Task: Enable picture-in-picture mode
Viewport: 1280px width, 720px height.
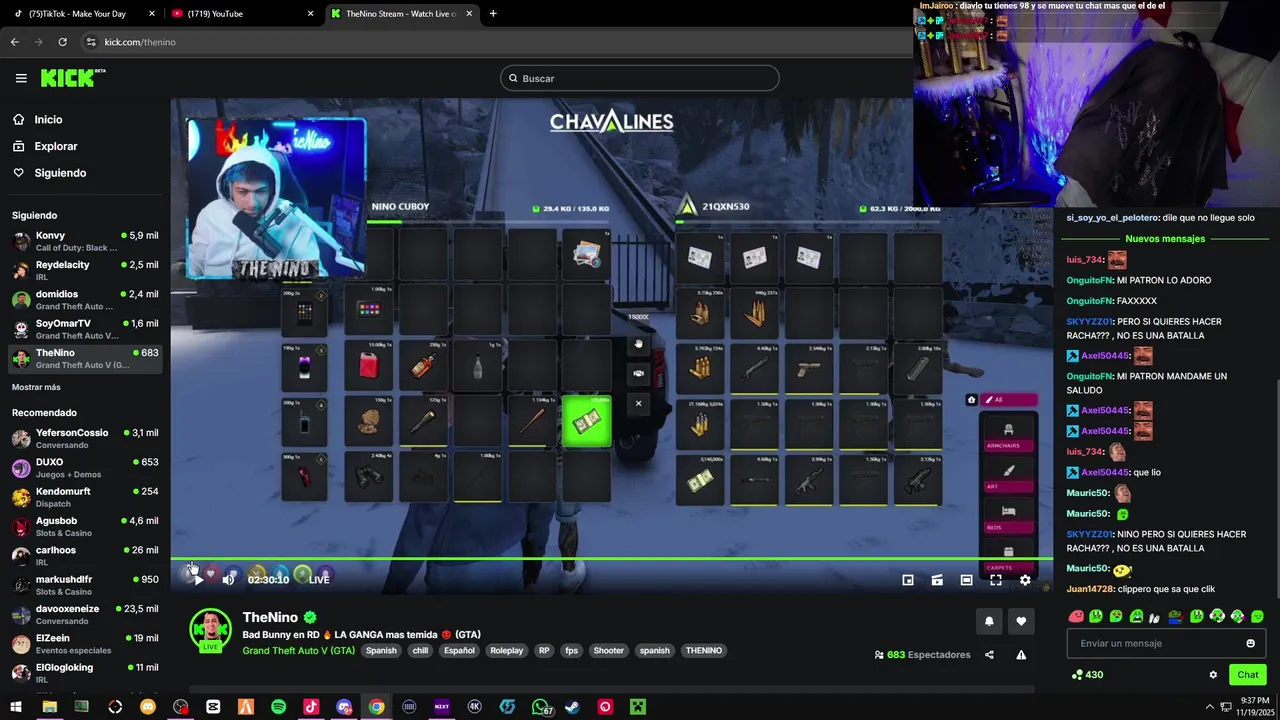Action: point(908,580)
